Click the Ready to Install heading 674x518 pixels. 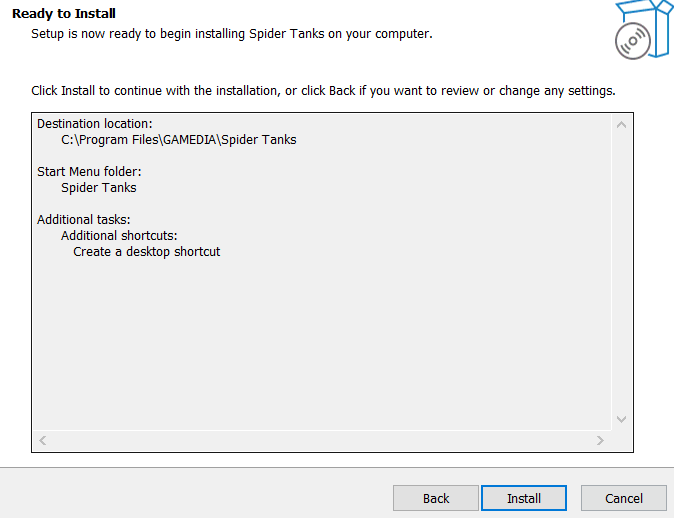[x=64, y=14]
